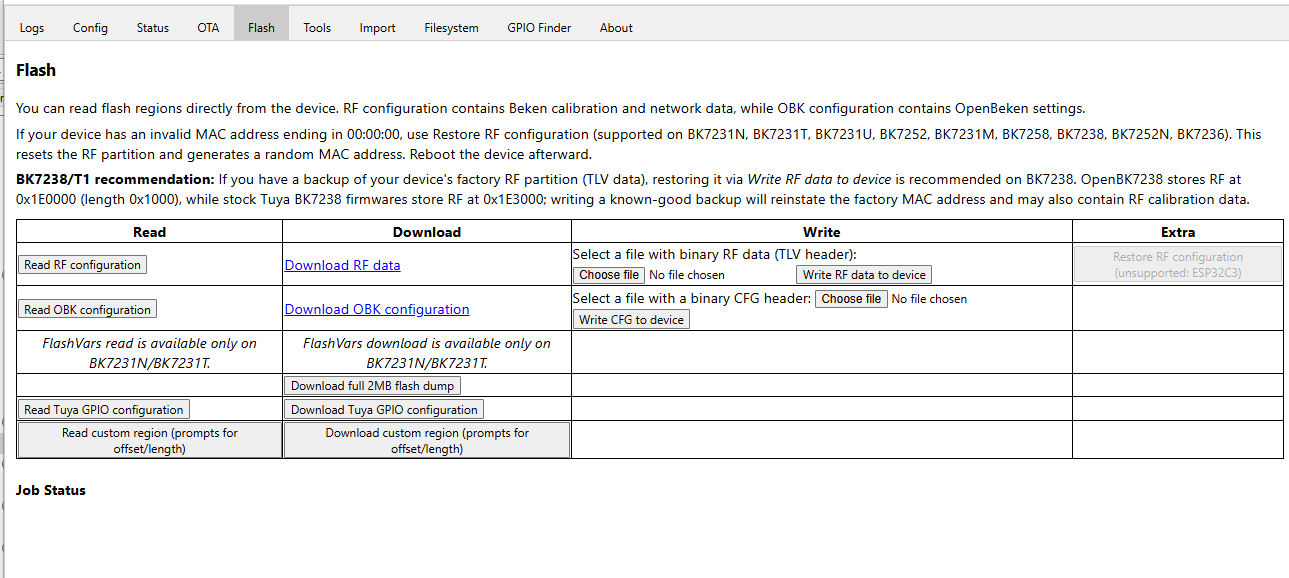Choose file for binary CFG header
Viewport: 1289px width, 578px height.
(851, 299)
